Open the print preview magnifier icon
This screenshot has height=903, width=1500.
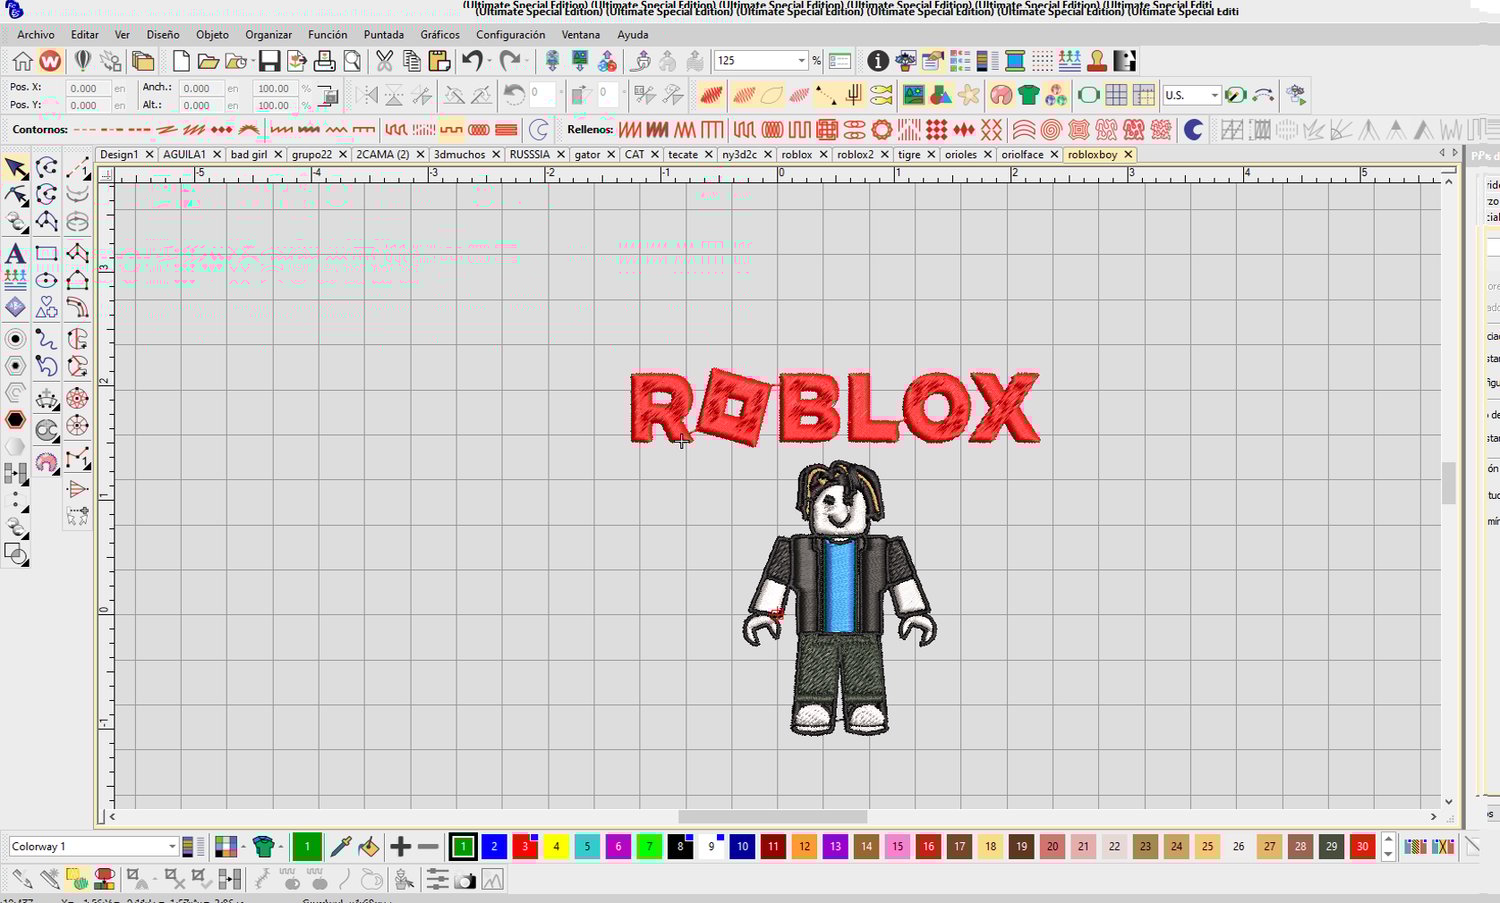[352, 62]
